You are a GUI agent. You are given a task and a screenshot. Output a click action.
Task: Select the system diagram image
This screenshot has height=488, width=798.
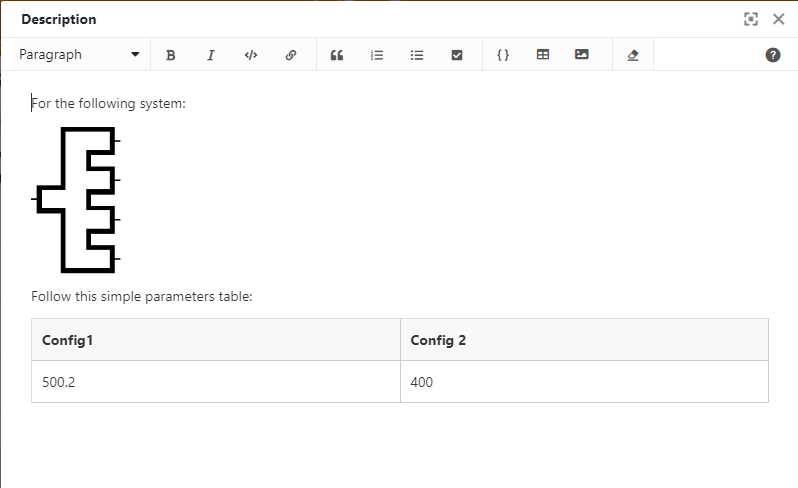click(76, 200)
